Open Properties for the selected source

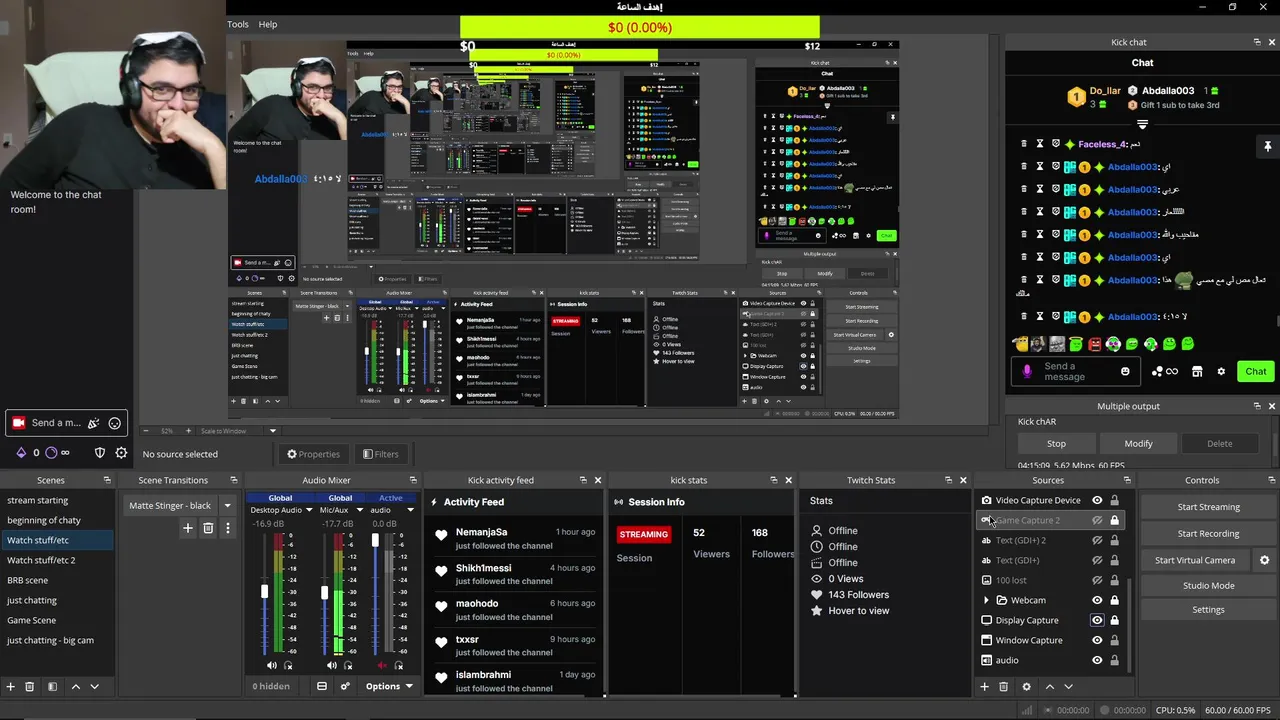pos(313,454)
